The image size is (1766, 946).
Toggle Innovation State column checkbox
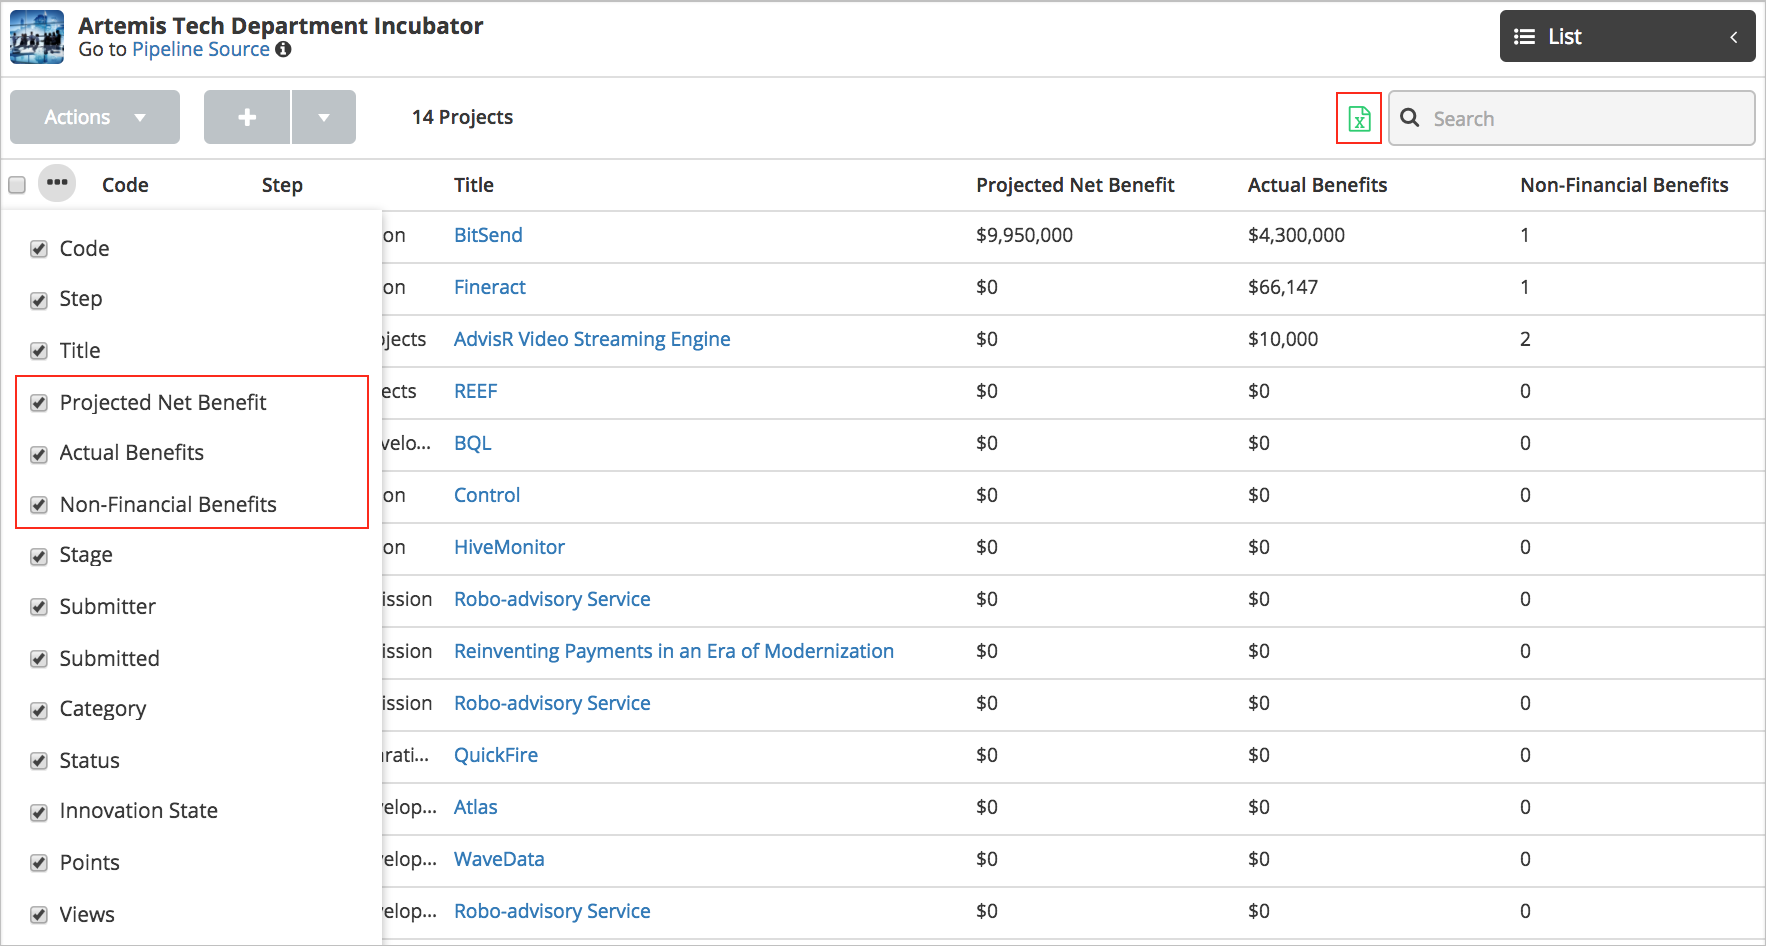[x=39, y=812]
